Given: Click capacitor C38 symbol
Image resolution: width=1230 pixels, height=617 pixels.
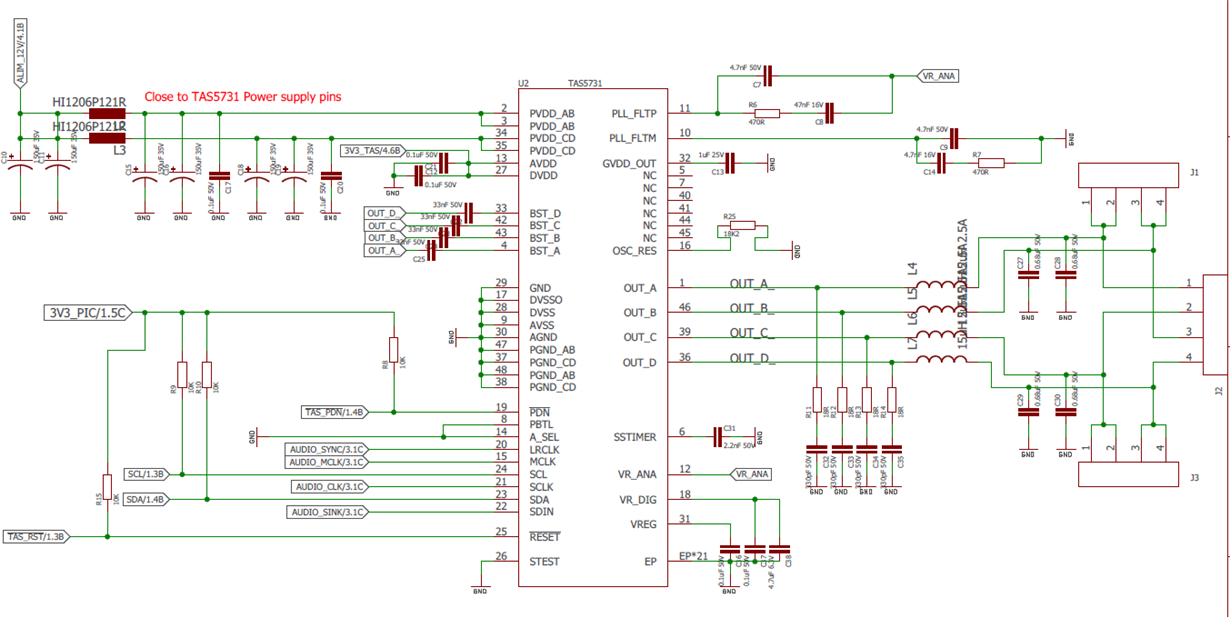Looking at the screenshot, I should [780, 549].
